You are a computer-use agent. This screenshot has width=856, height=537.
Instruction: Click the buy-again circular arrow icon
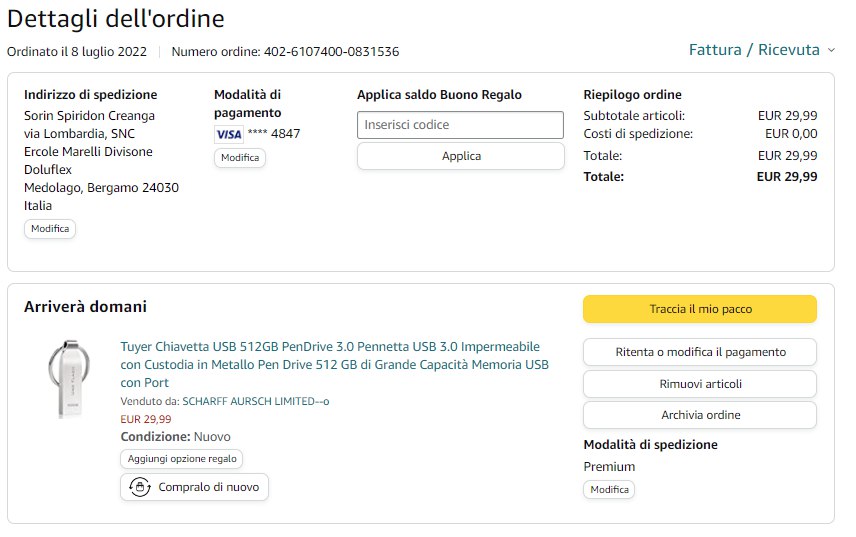[x=140, y=487]
